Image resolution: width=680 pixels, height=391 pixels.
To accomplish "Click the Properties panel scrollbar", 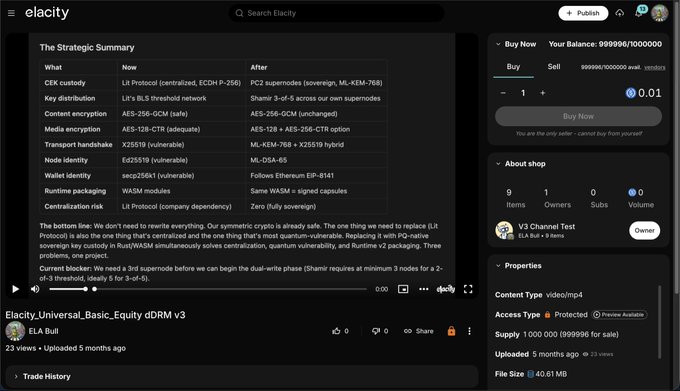I will [x=660, y=322].
